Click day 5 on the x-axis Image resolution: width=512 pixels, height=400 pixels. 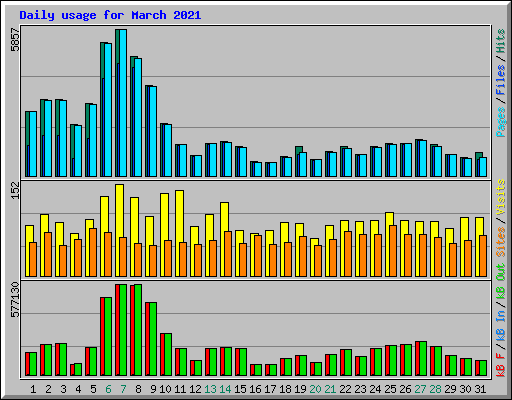point(93,389)
